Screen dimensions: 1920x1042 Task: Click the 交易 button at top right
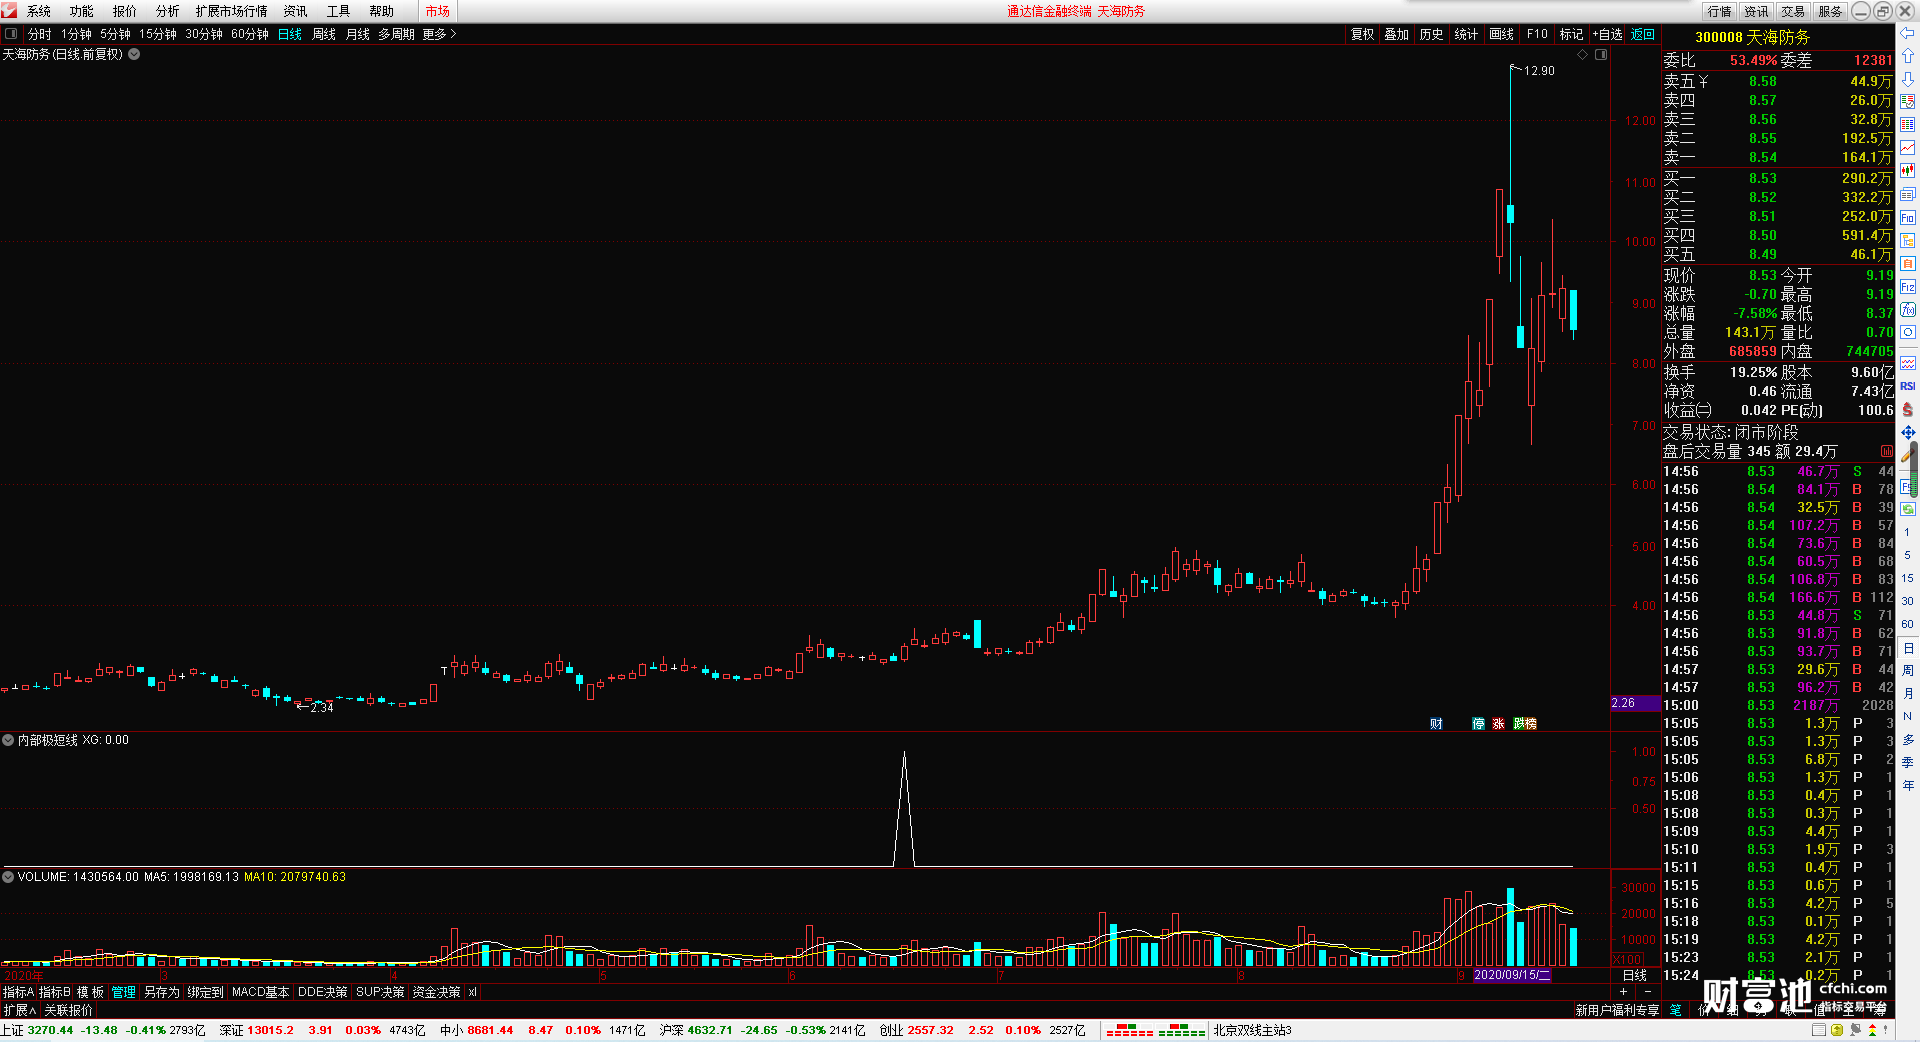coord(1793,11)
